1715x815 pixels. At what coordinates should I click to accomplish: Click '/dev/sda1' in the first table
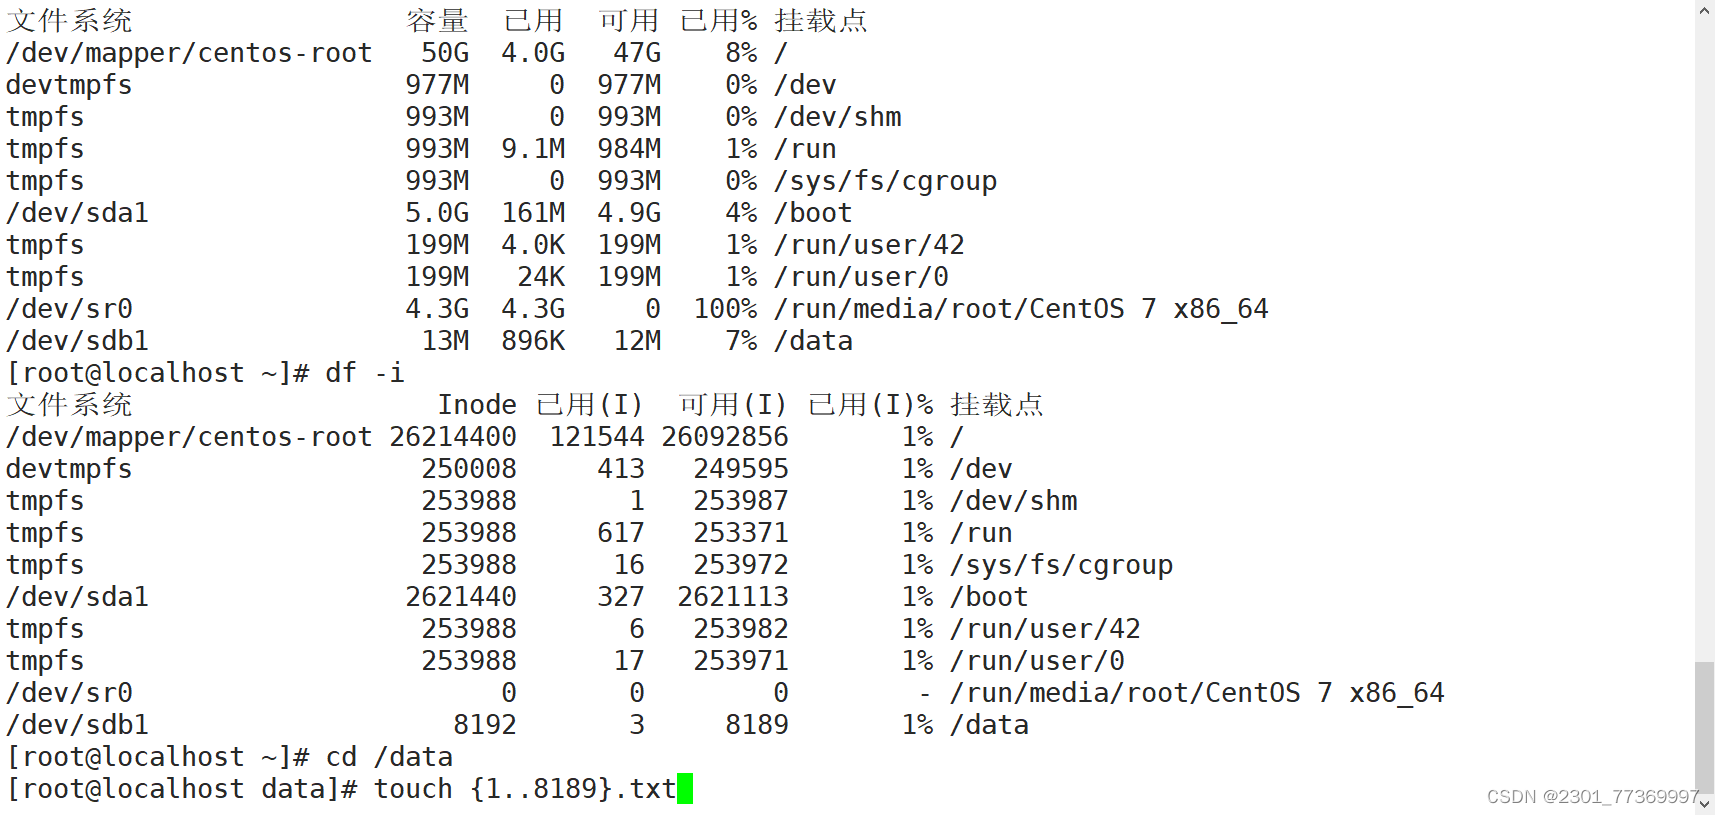point(77,213)
